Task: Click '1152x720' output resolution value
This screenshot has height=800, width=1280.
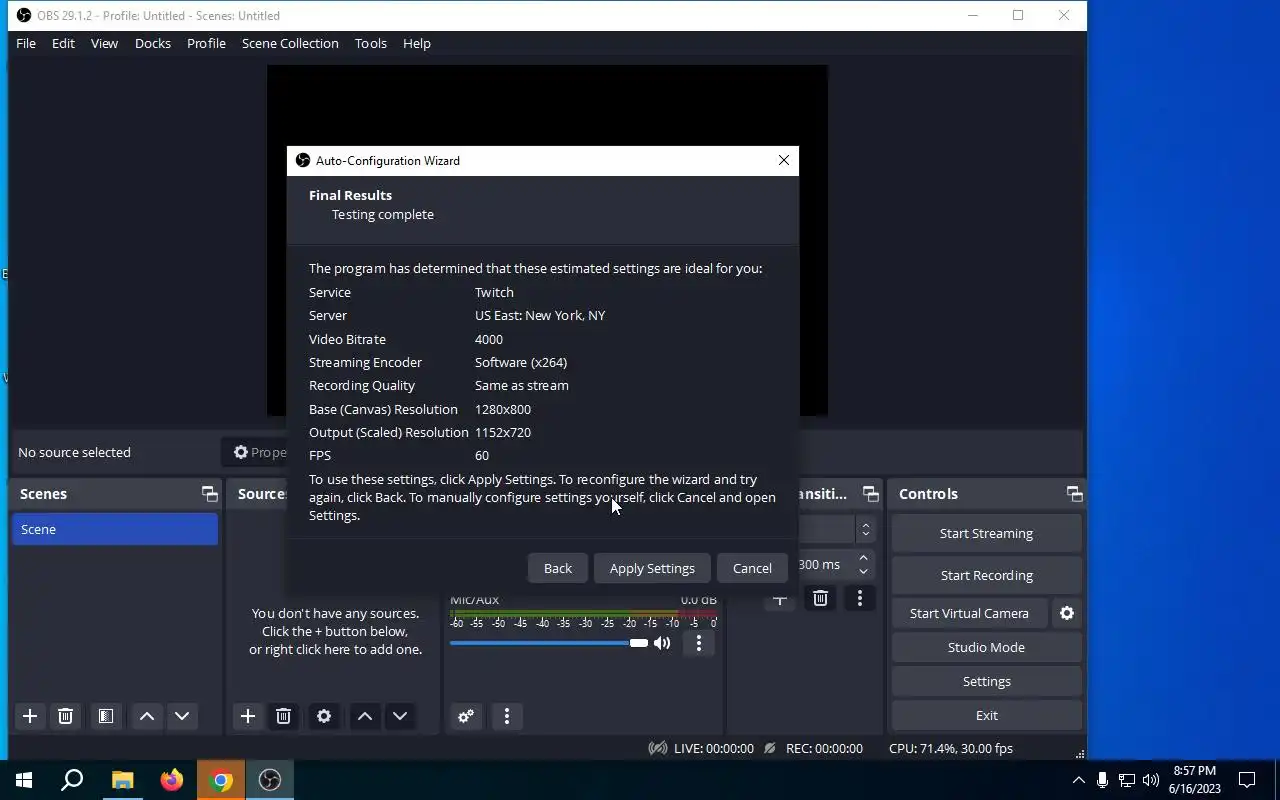Action: (x=503, y=432)
